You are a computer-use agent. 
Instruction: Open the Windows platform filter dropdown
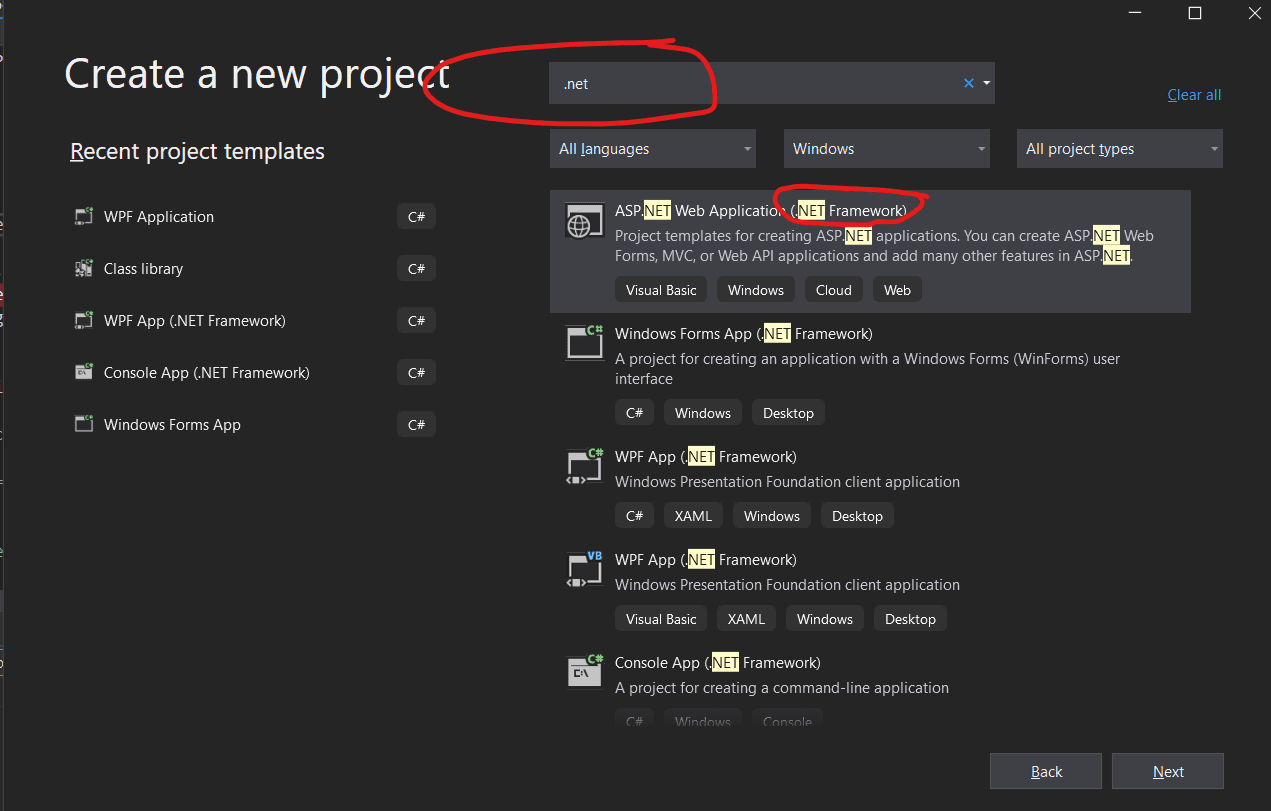[x=887, y=149]
